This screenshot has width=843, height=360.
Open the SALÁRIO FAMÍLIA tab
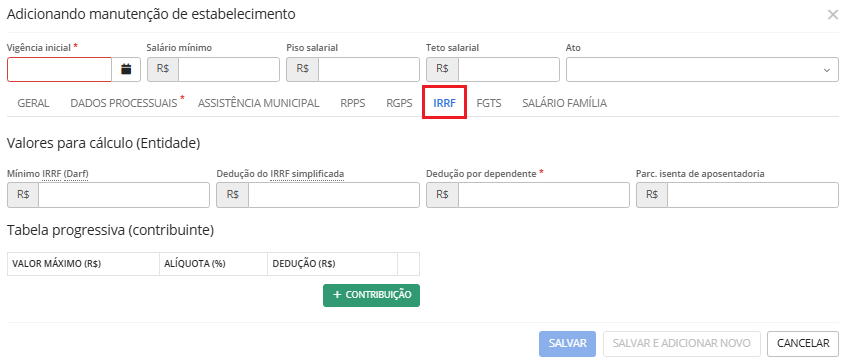tap(565, 103)
